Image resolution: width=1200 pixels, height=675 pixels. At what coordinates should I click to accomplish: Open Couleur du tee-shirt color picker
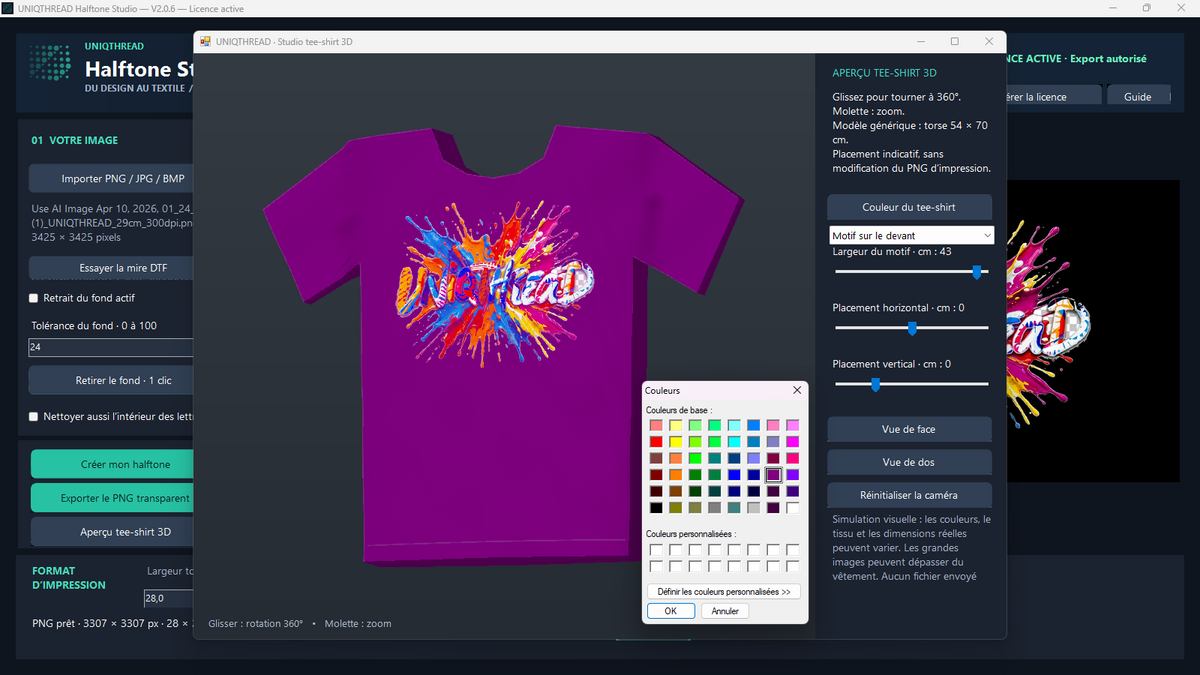(909, 207)
